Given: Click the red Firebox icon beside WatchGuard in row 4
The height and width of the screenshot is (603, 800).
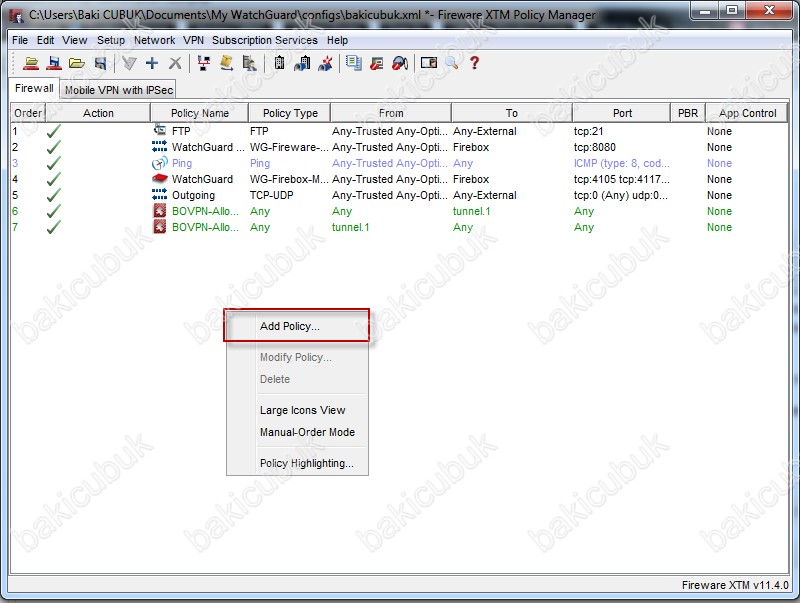Looking at the screenshot, I should pos(160,179).
